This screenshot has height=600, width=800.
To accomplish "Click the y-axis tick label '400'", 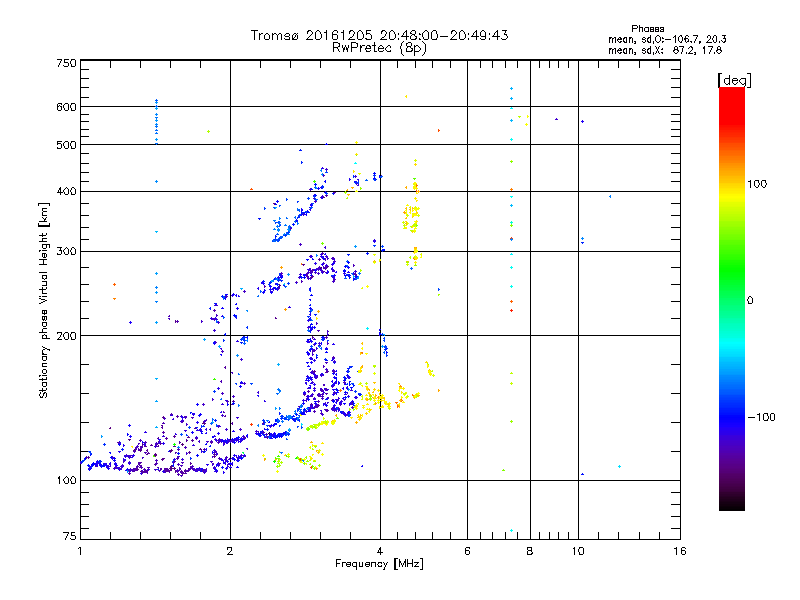I will (66, 191).
